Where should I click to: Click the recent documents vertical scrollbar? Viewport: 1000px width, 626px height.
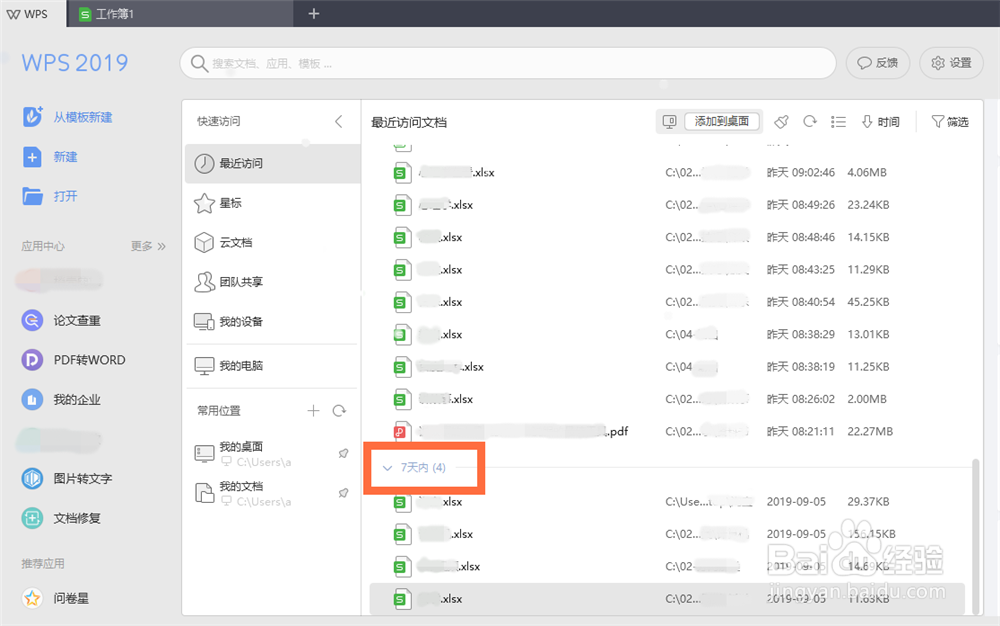click(975, 536)
